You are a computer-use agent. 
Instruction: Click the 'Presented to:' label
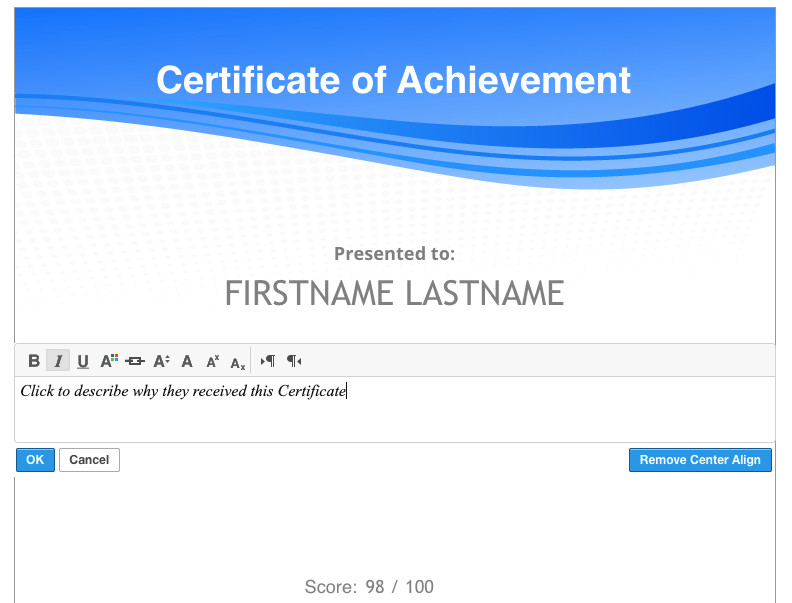tap(394, 253)
